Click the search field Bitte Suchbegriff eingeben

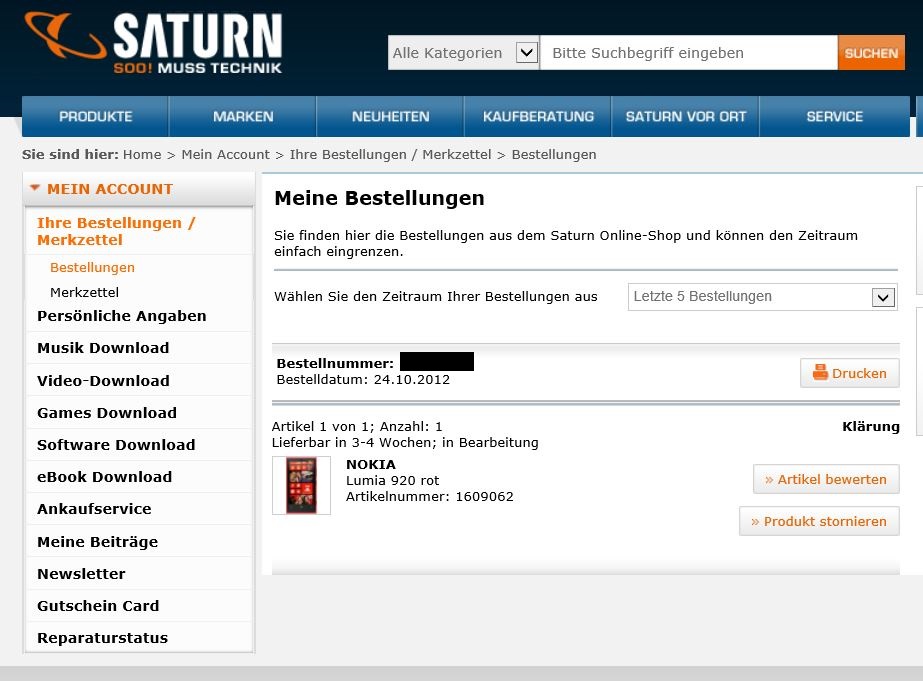point(689,52)
